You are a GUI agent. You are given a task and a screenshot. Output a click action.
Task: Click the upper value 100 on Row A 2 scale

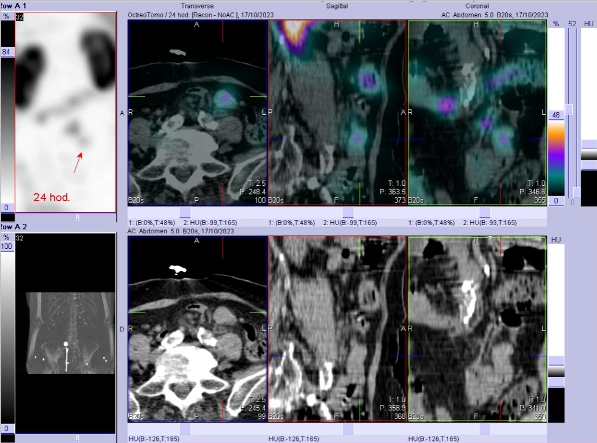coord(7,246)
